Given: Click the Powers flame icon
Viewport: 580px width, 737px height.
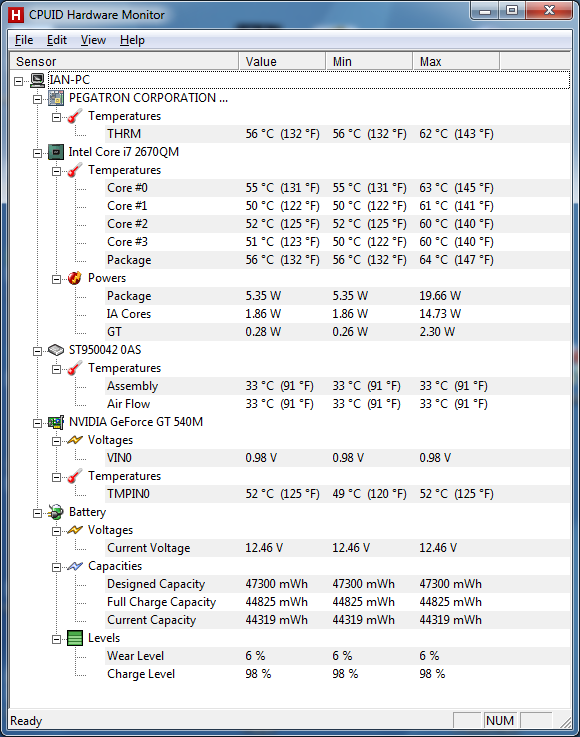Looking at the screenshot, I should coord(75,278).
